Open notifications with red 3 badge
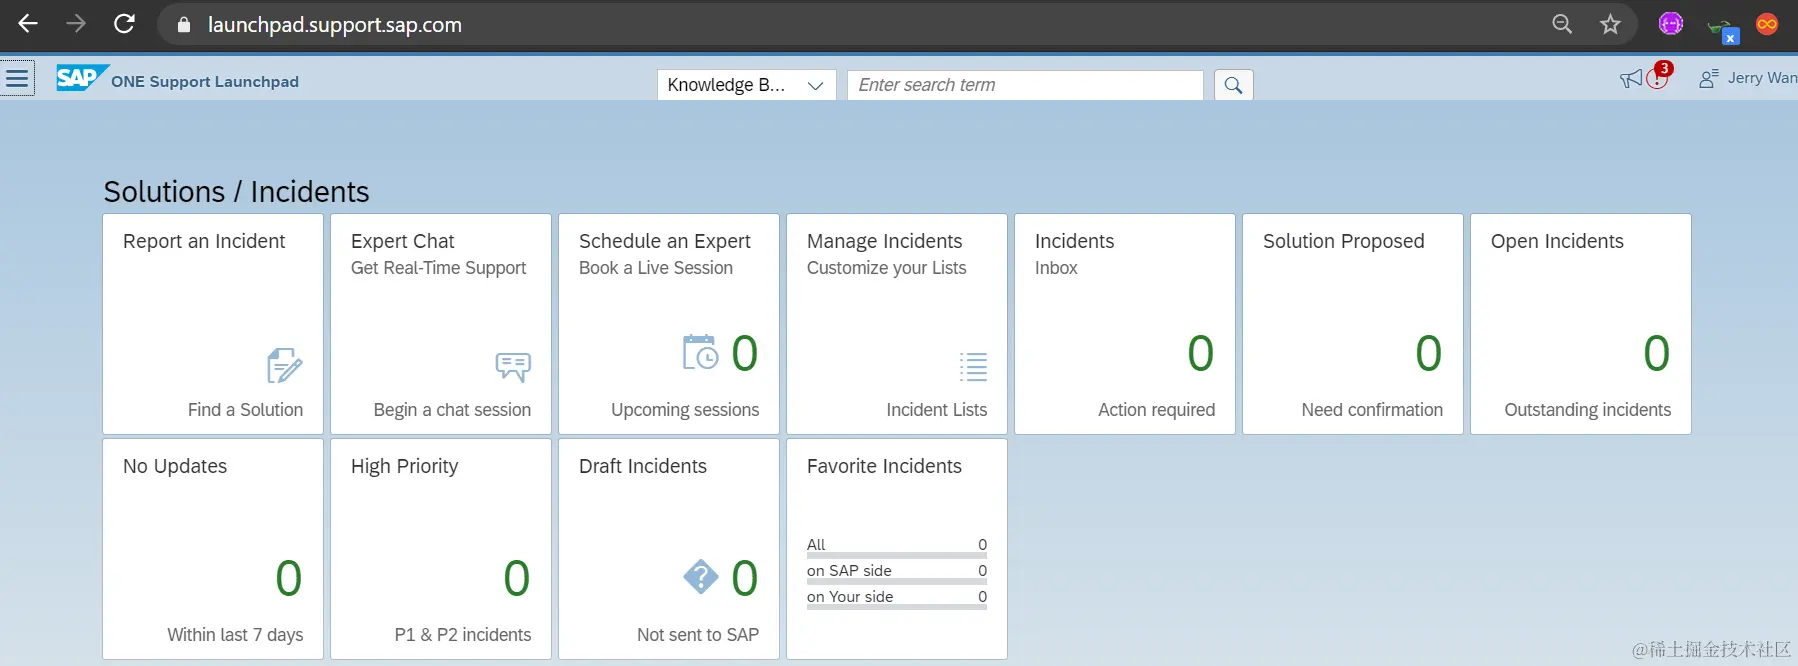 [1658, 76]
